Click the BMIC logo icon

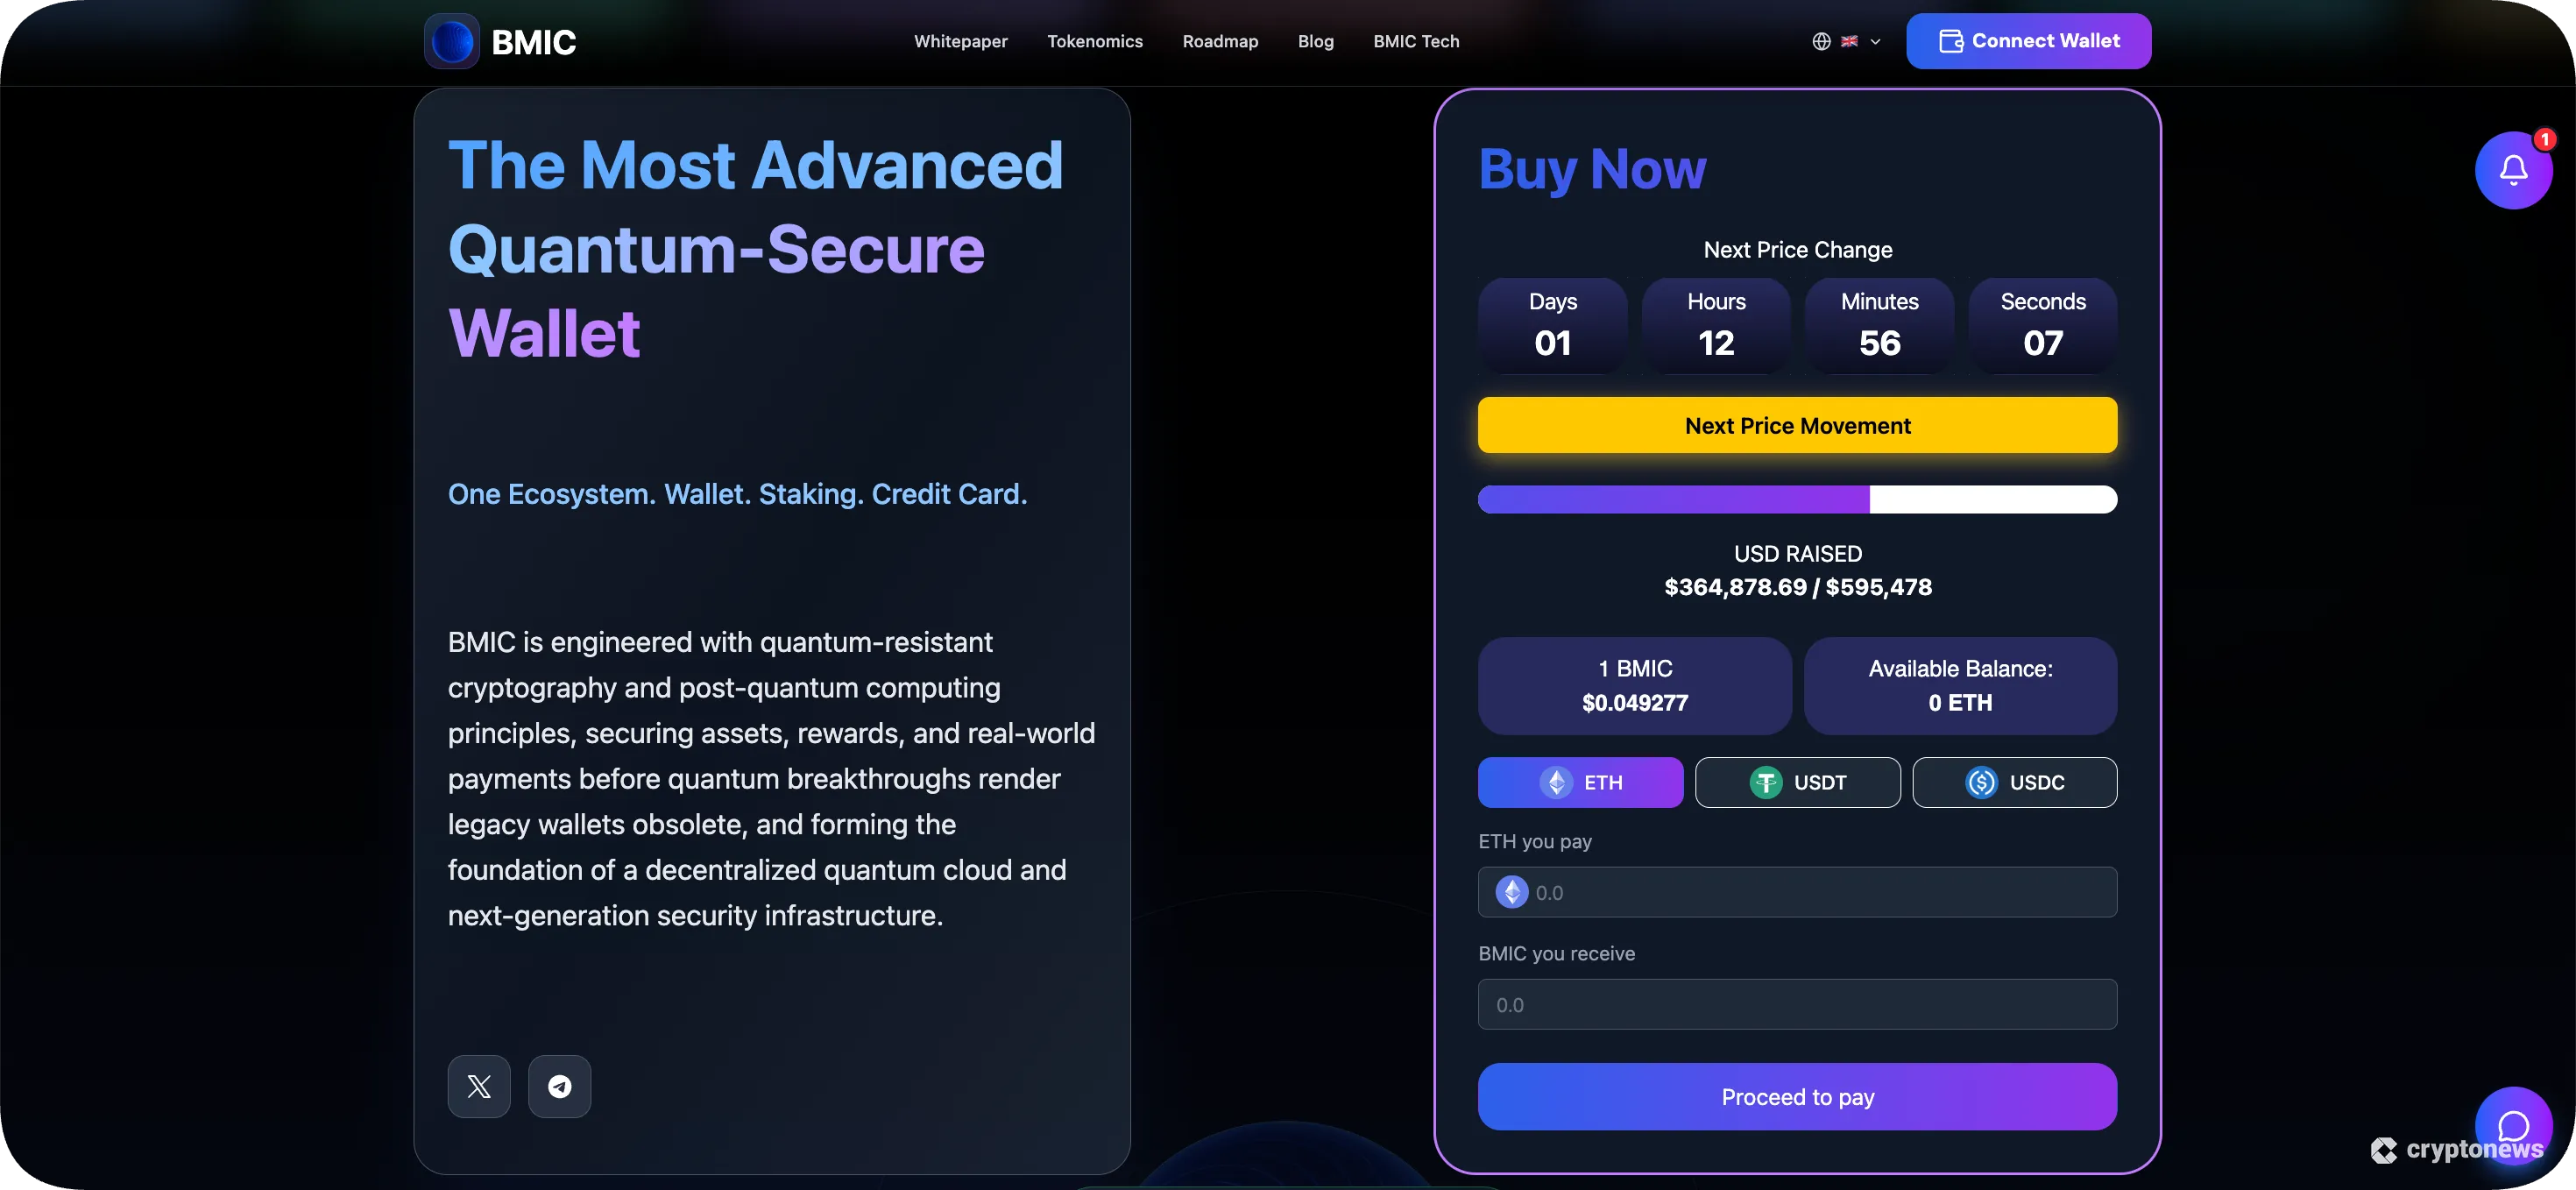pos(451,41)
